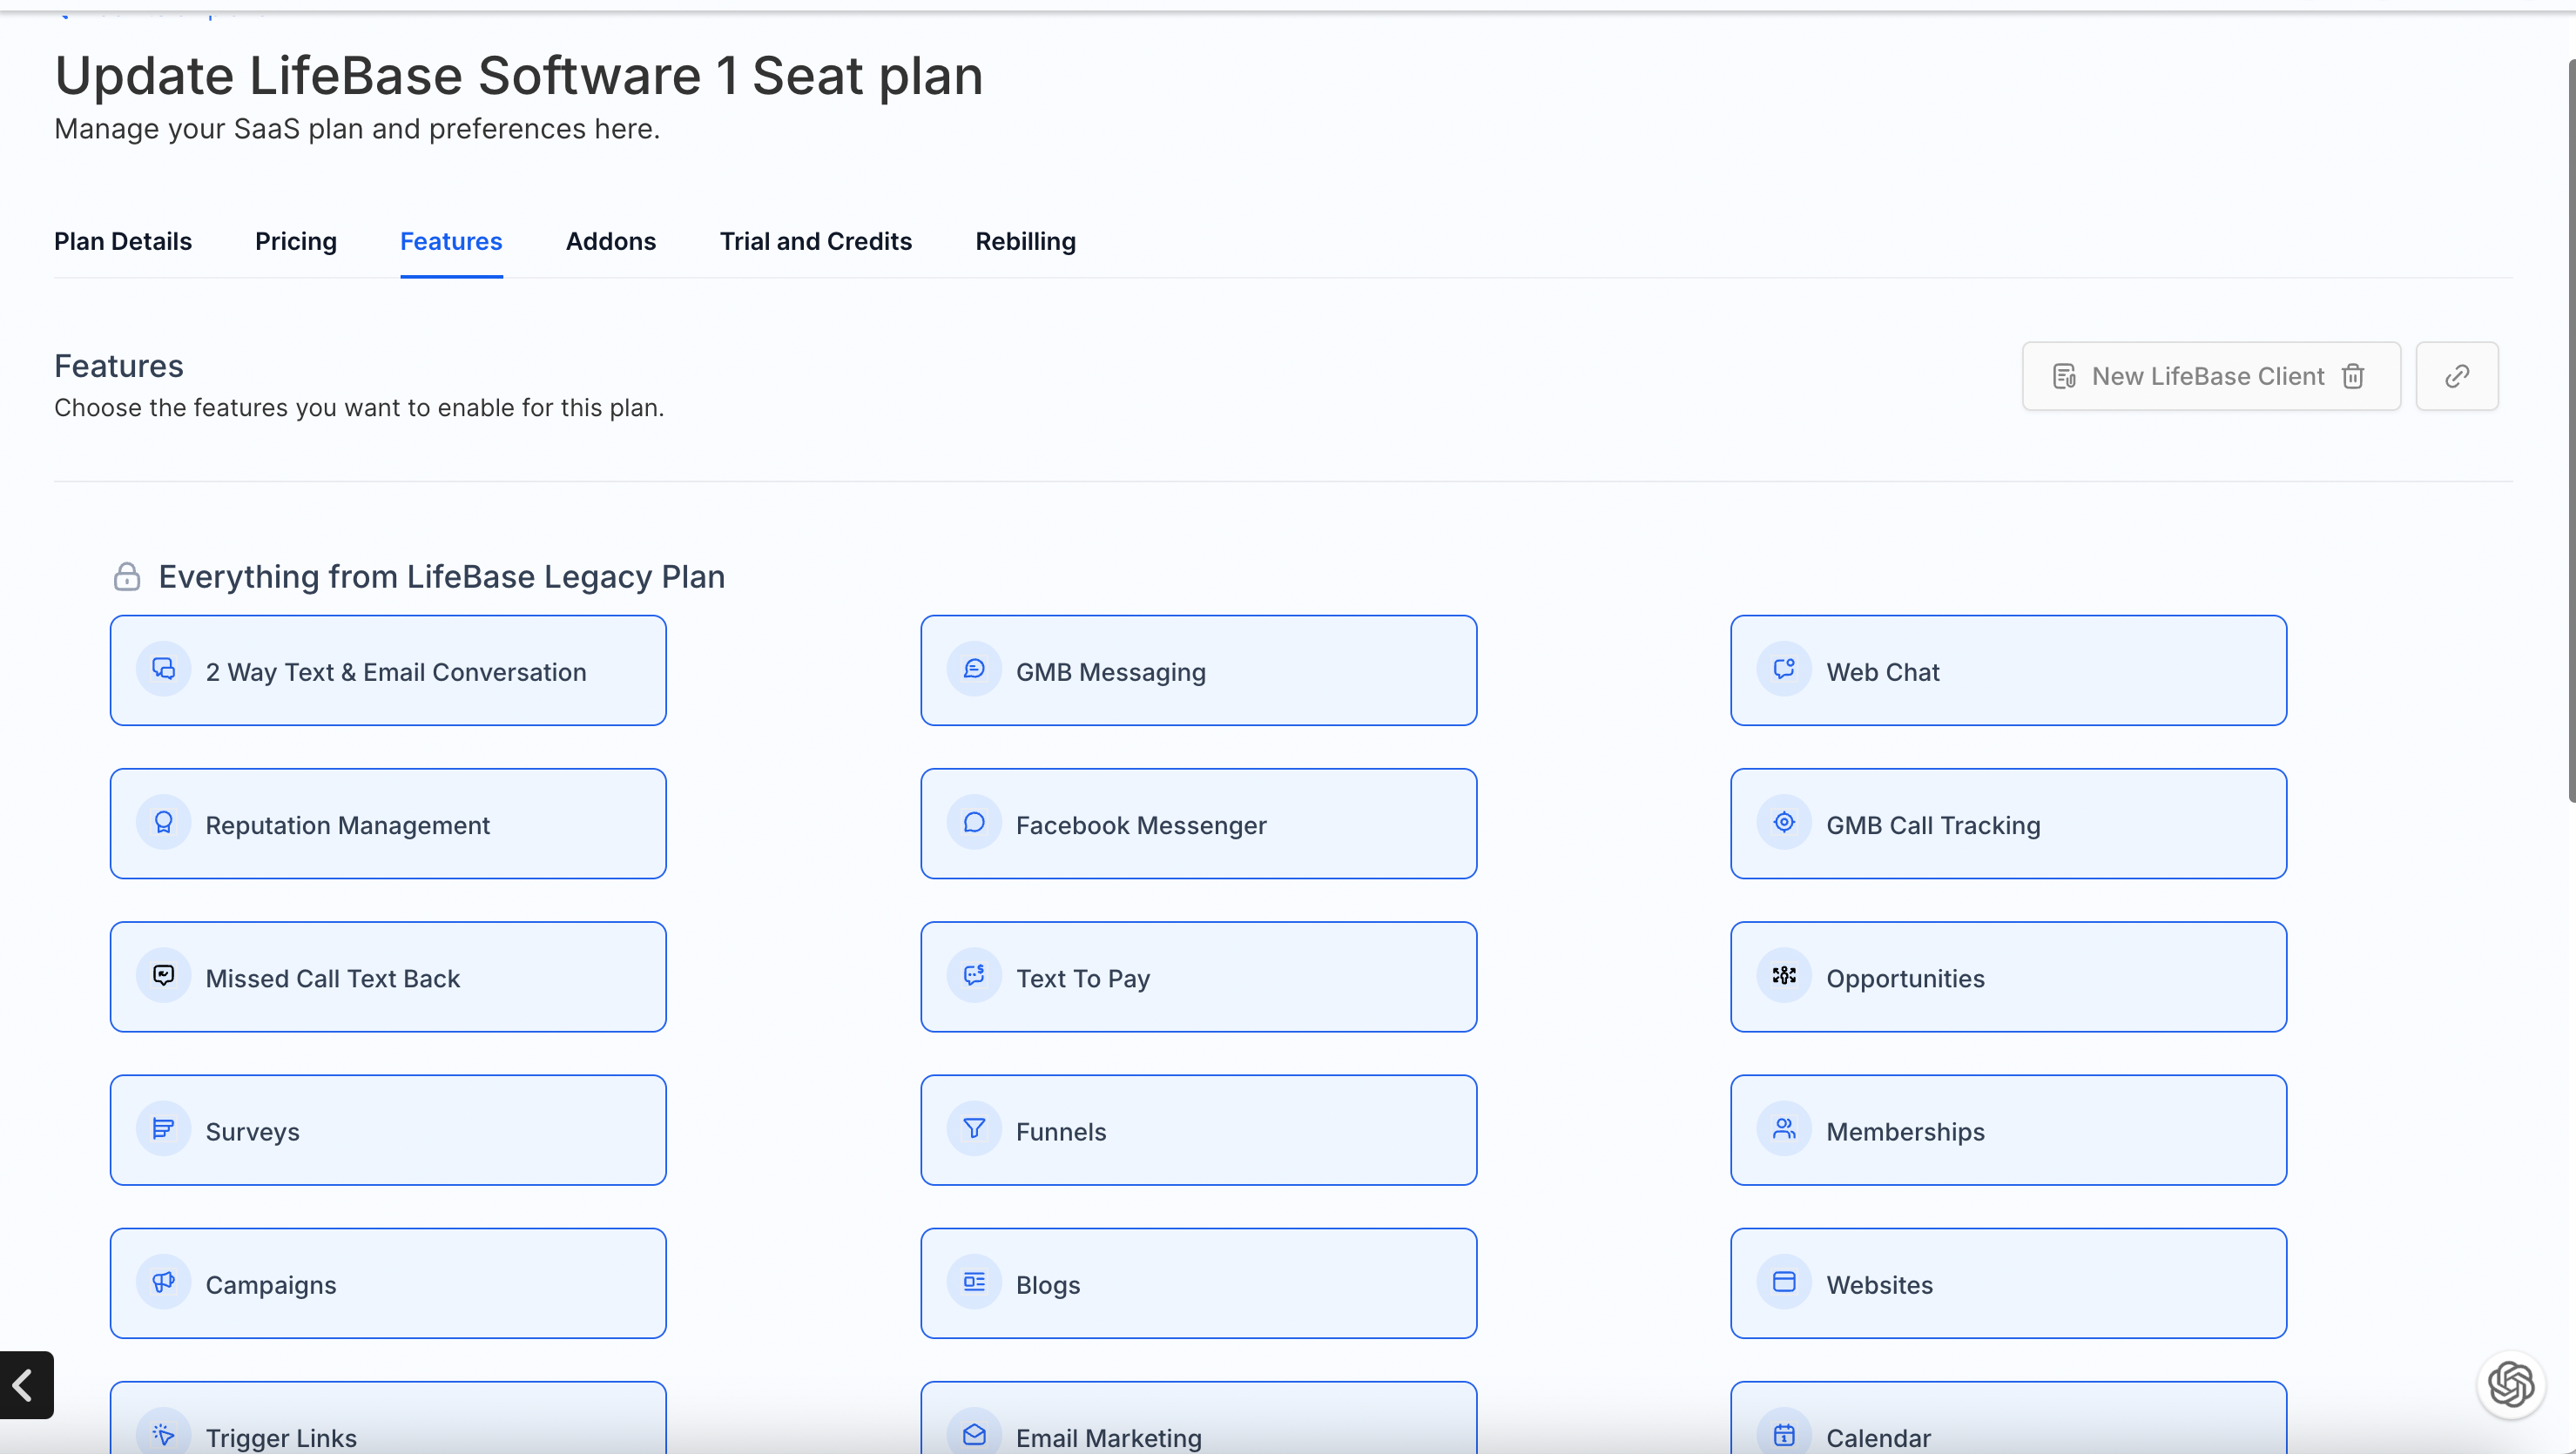Click the lock icon beside Everything from LifeBase Legacy Plan

pos(127,577)
